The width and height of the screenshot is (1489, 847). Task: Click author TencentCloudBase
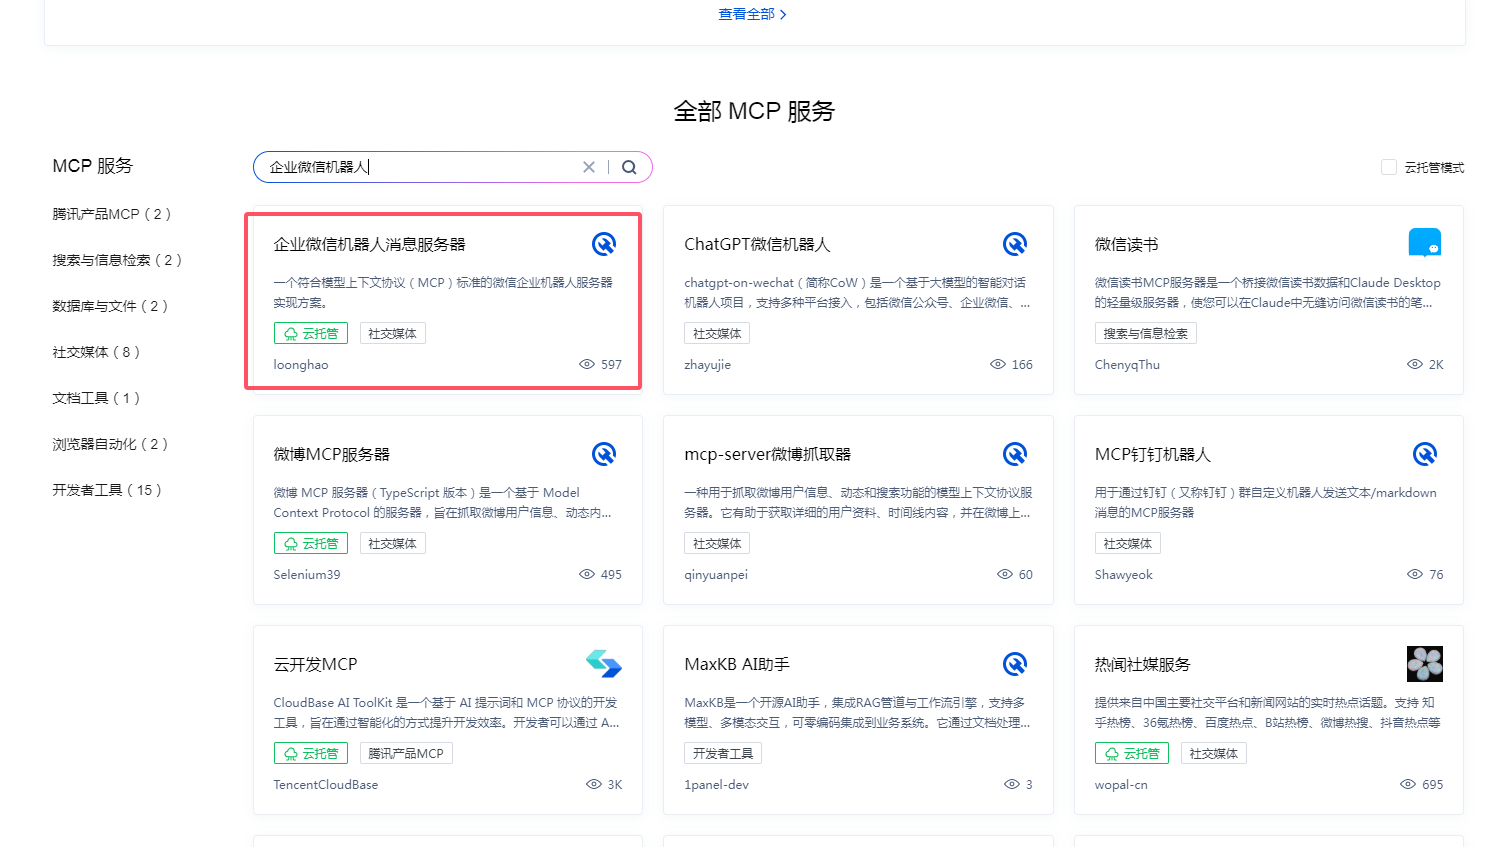coord(326,785)
